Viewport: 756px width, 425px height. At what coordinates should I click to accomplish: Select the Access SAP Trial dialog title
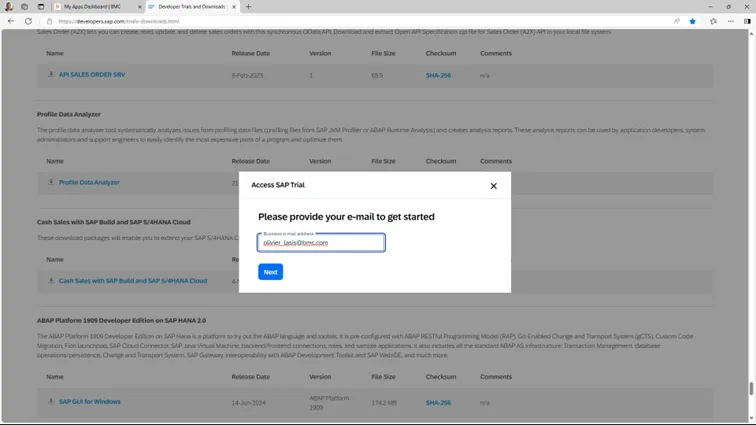point(278,185)
